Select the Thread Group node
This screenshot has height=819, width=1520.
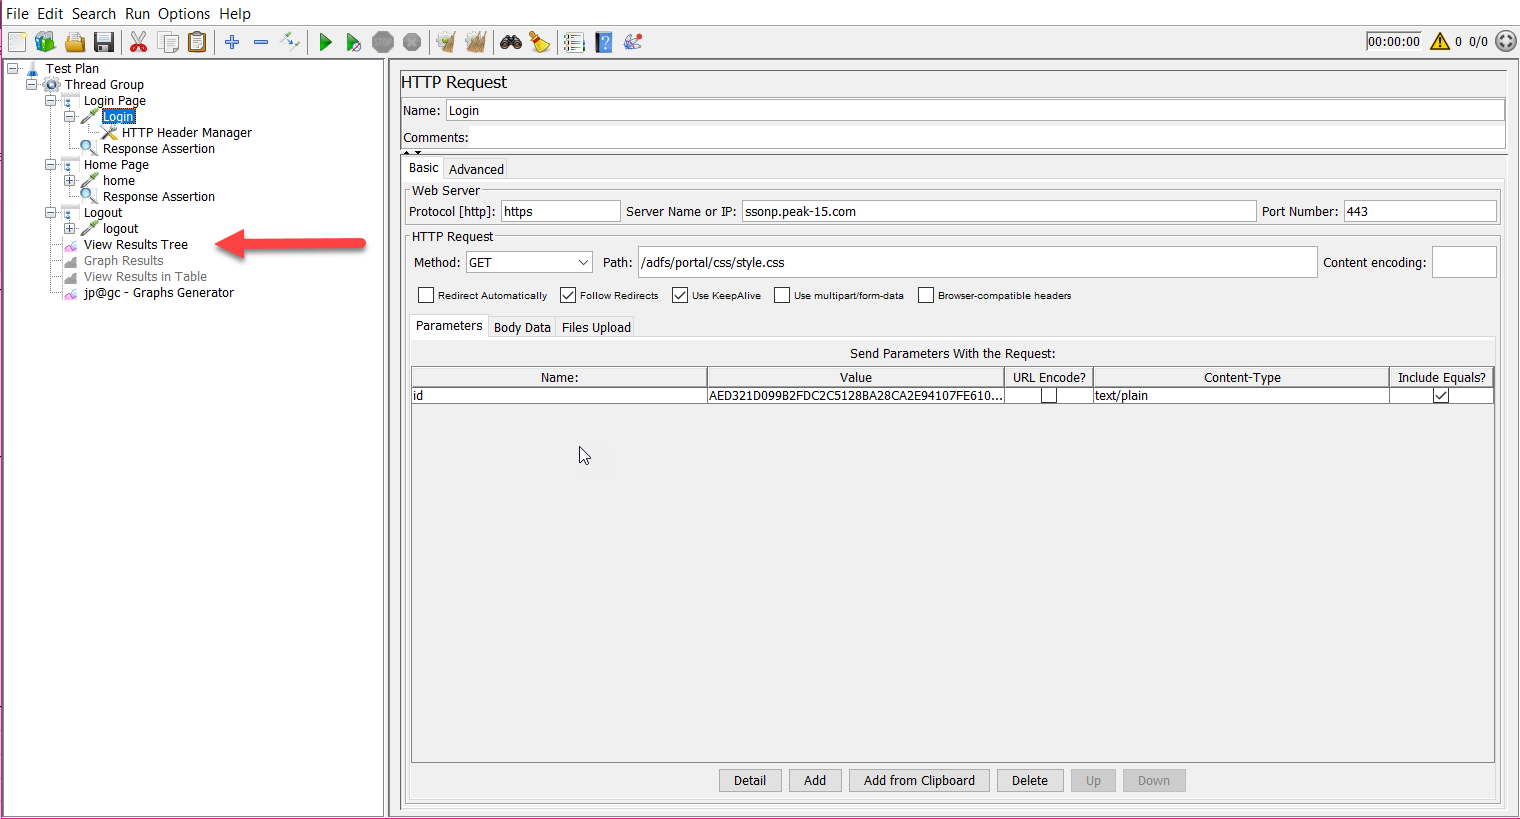pyautogui.click(x=104, y=85)
